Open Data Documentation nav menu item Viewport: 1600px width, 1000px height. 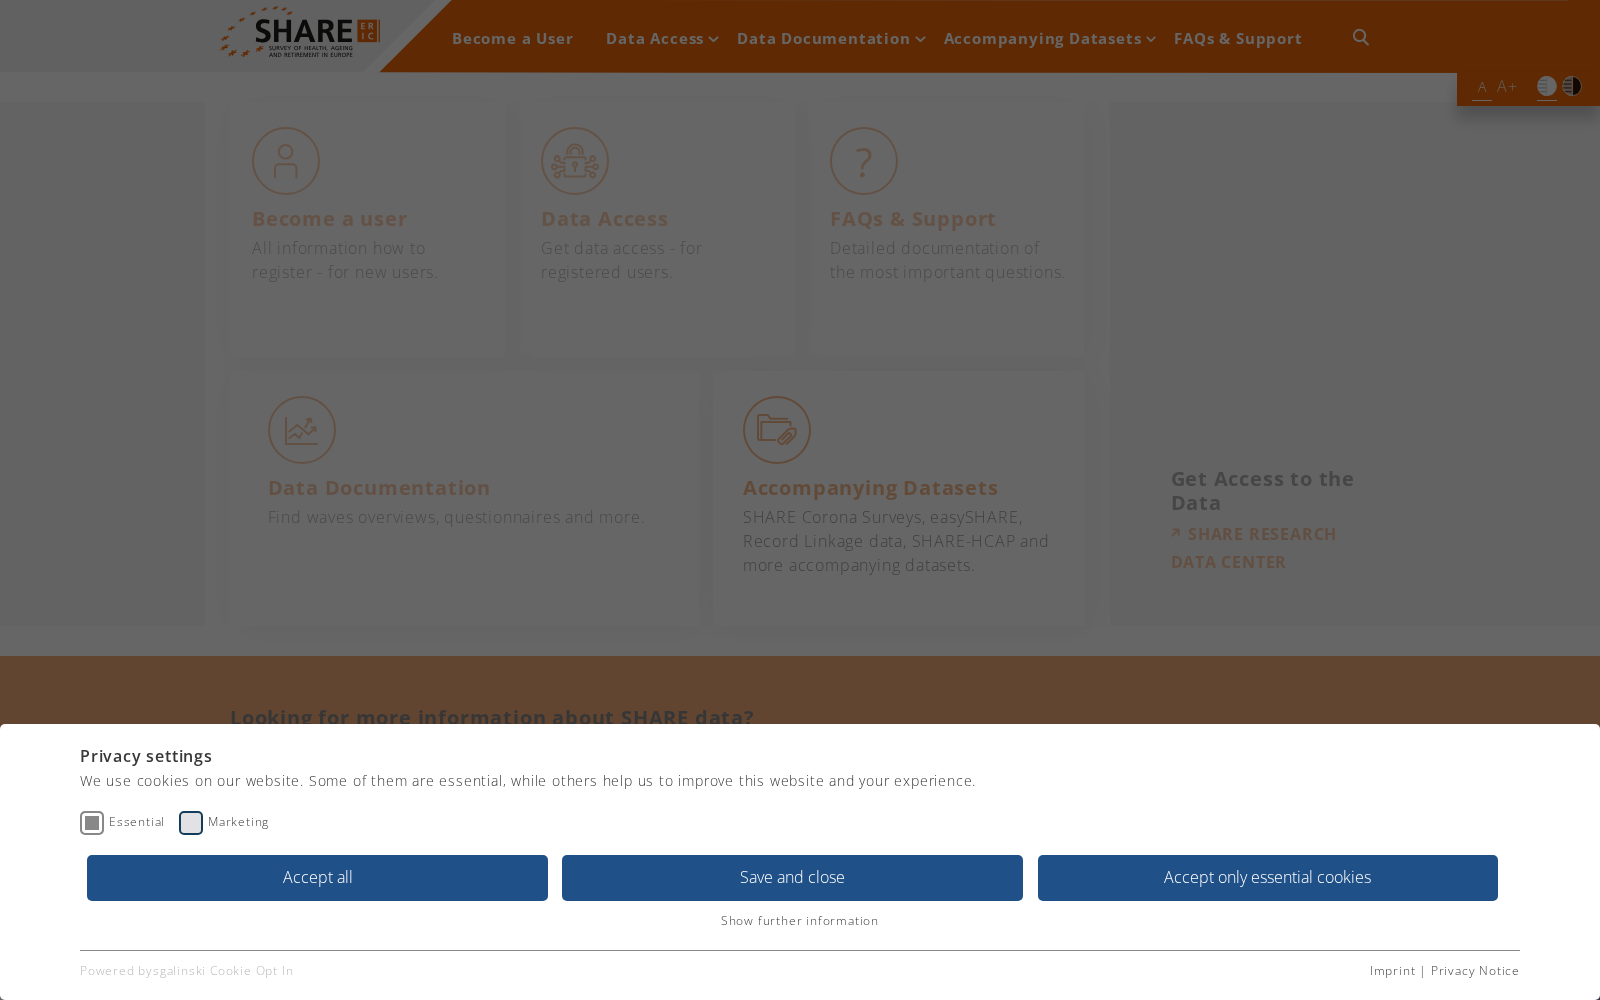[x=824, y=39]
